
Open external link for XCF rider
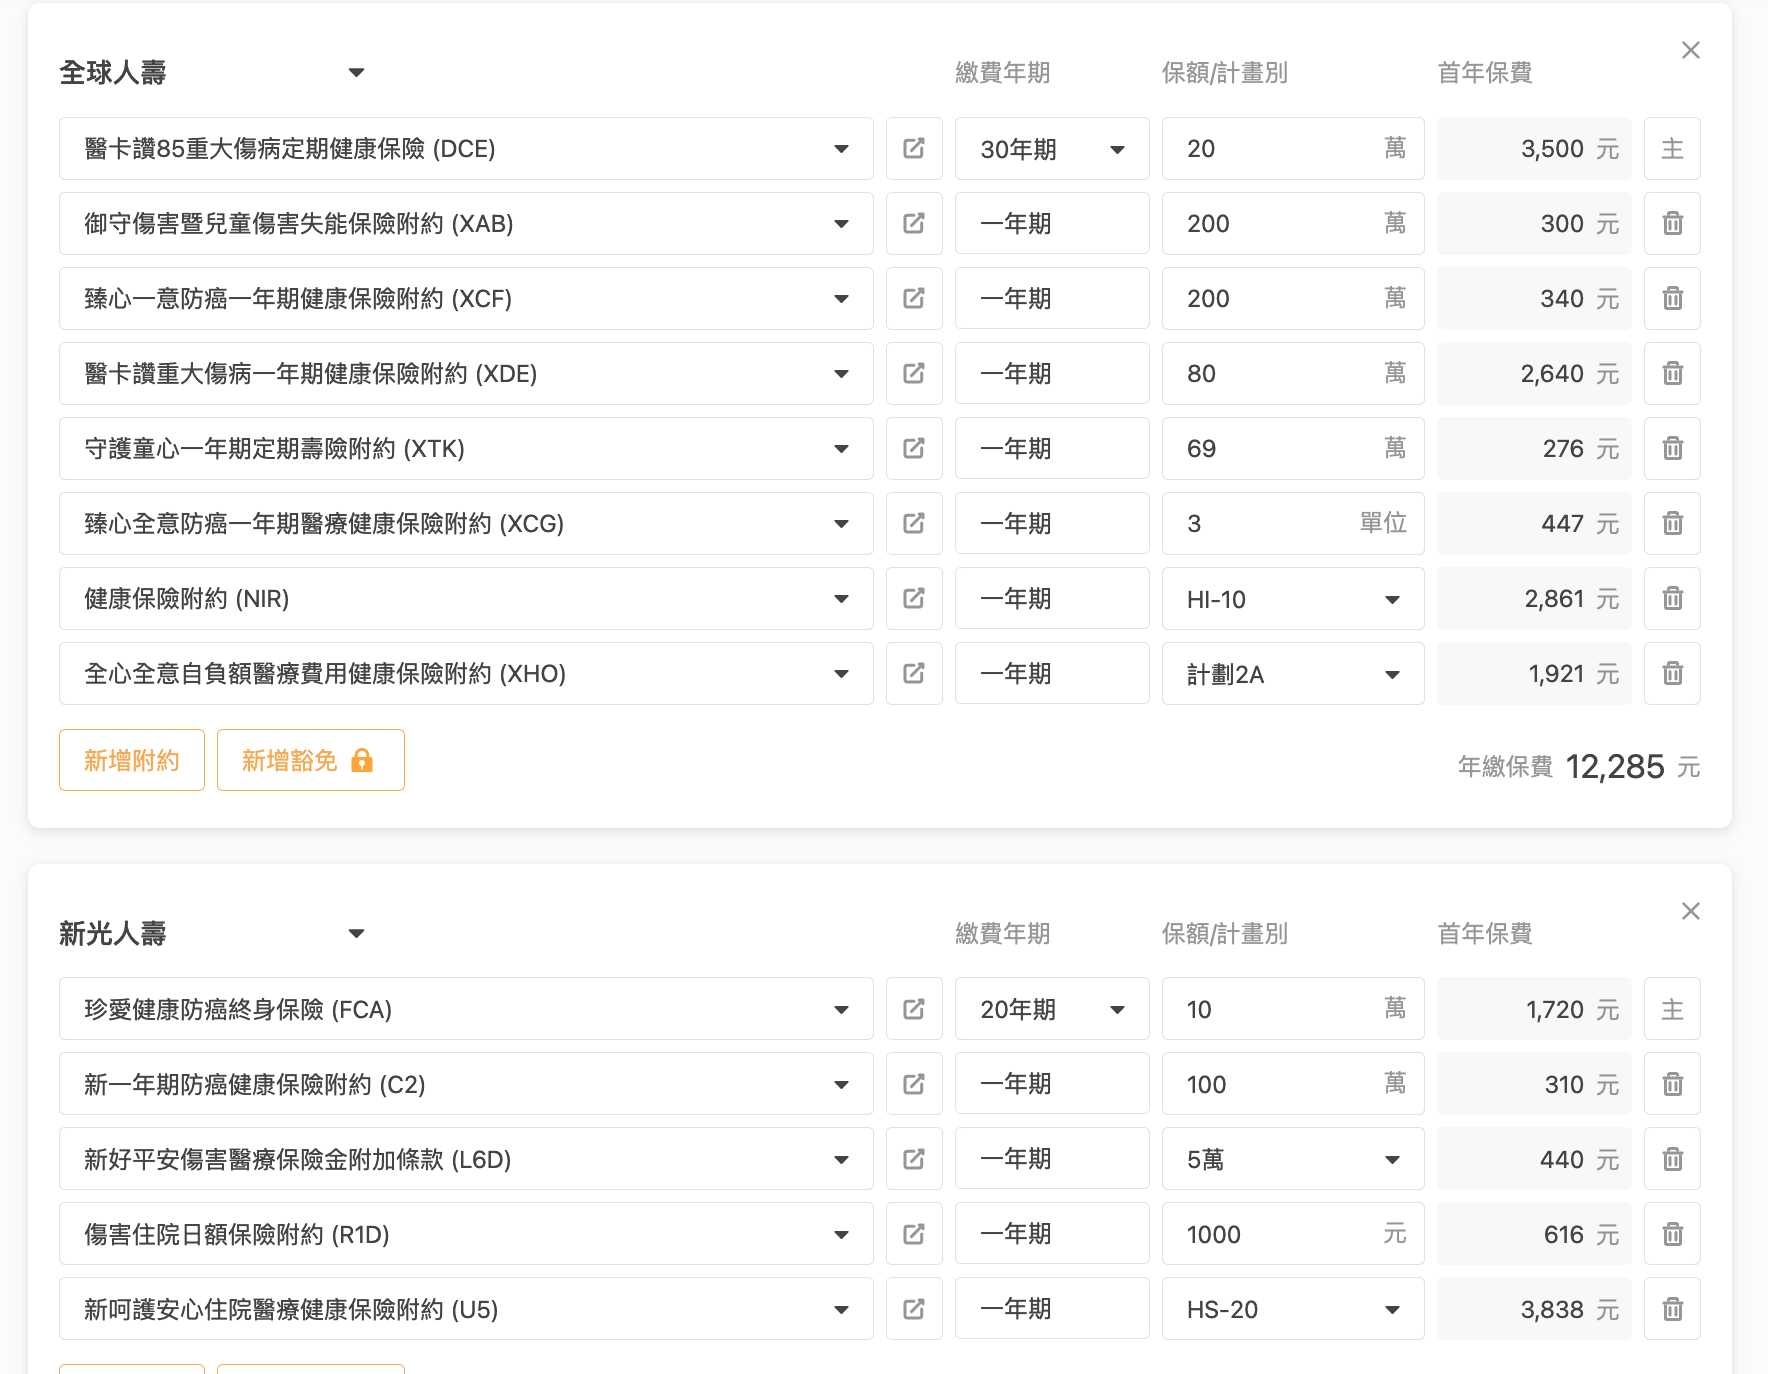(x=914, y=299)
